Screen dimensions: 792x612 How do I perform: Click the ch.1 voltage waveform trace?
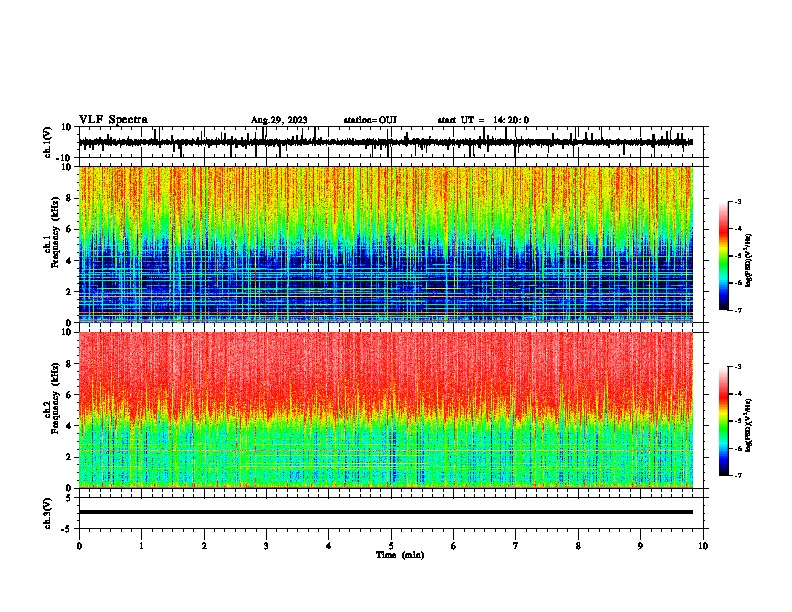pos(386,142)
